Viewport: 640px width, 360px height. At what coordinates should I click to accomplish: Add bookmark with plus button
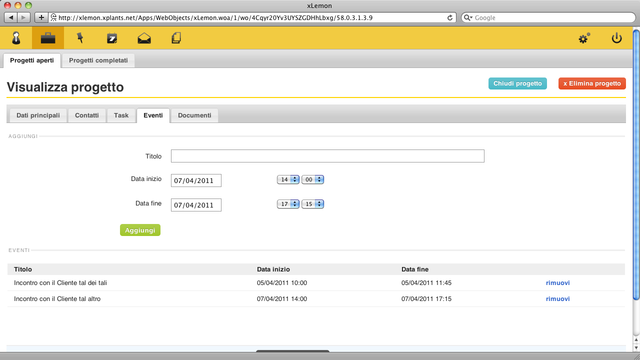point(41,18)
